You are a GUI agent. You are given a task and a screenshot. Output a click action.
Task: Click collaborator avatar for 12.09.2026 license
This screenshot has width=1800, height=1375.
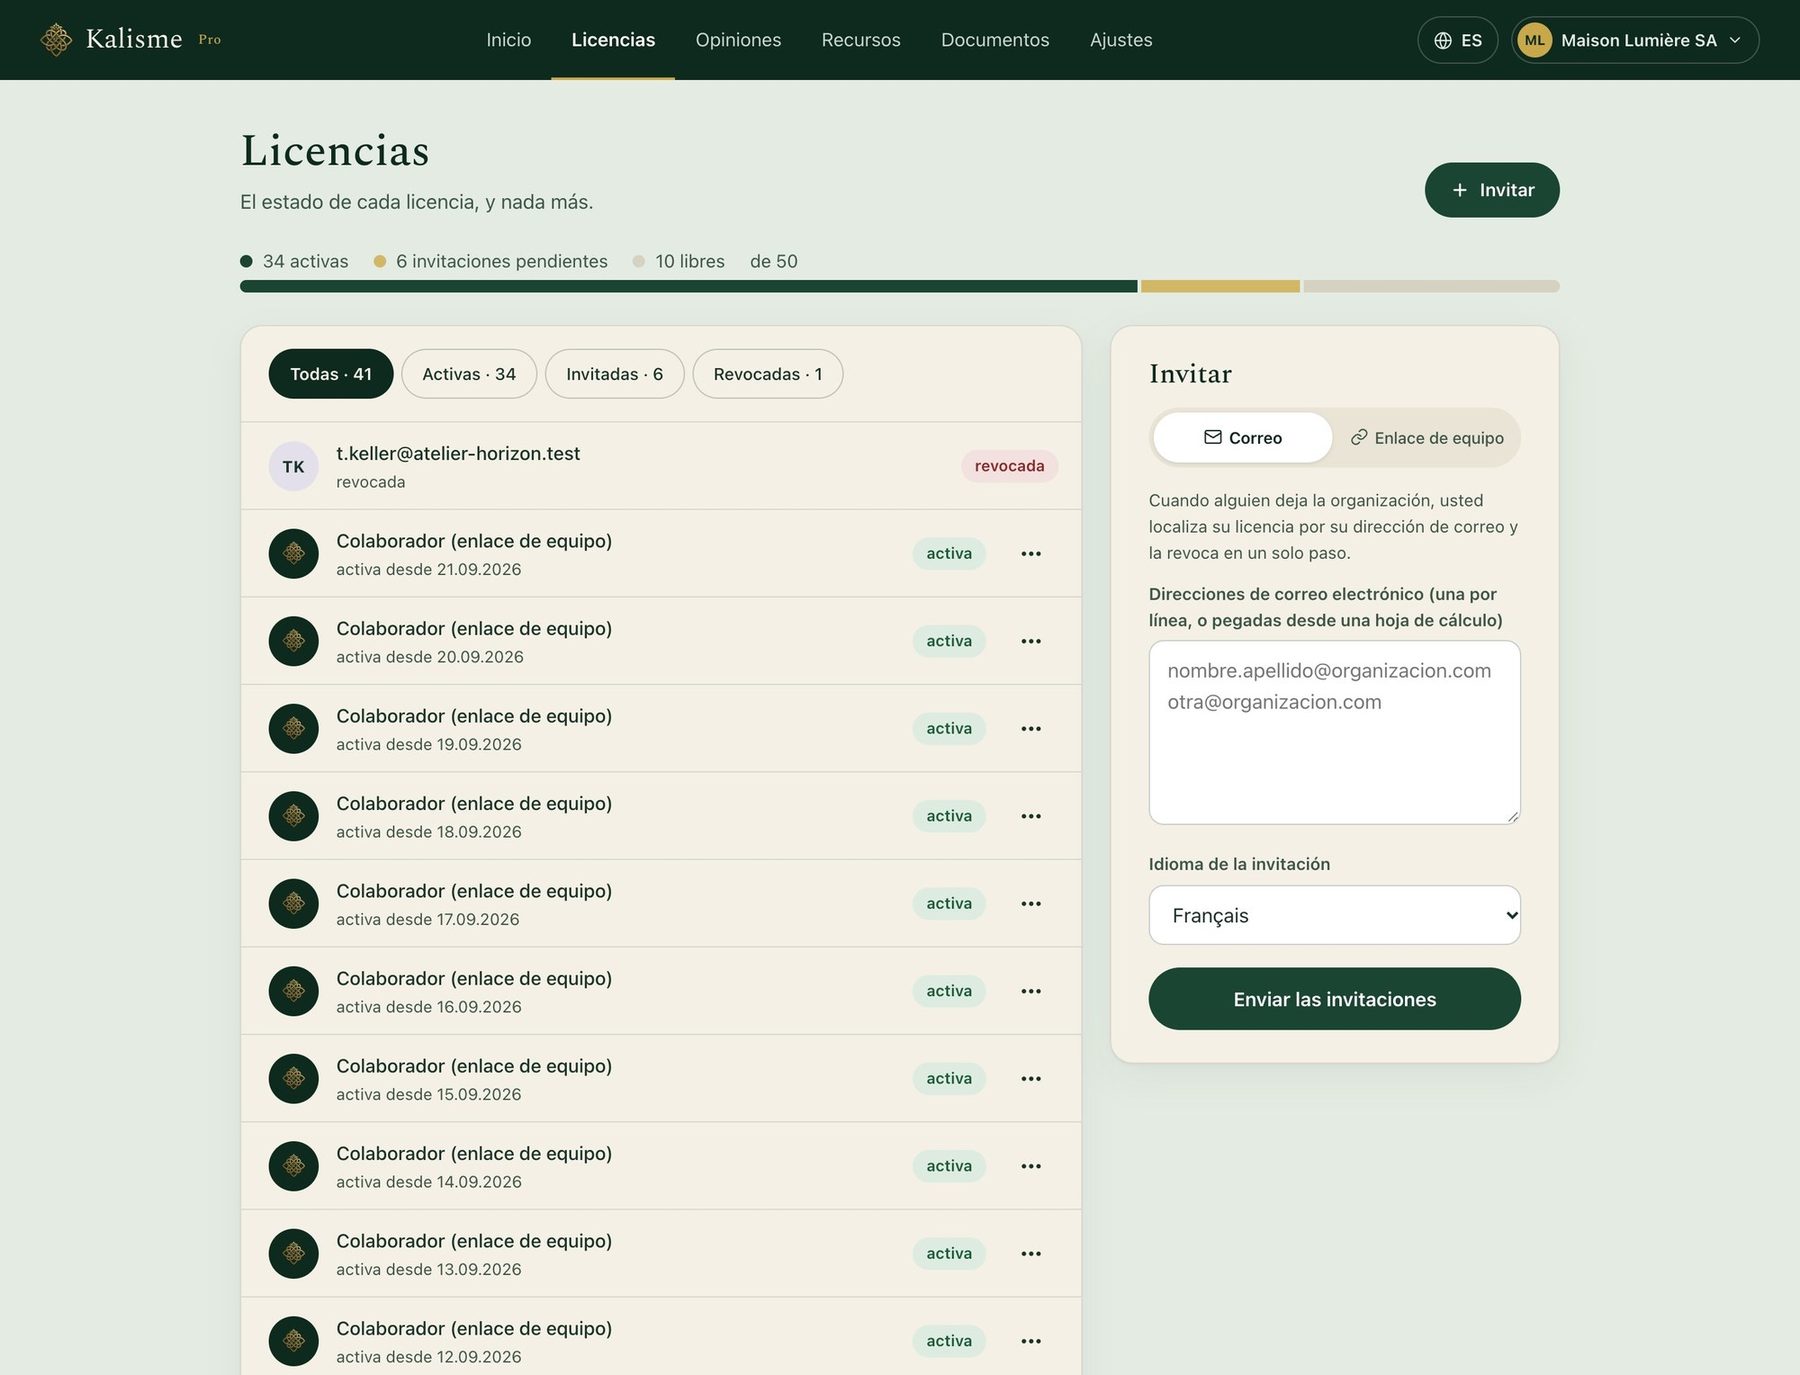coord(293,1341)
